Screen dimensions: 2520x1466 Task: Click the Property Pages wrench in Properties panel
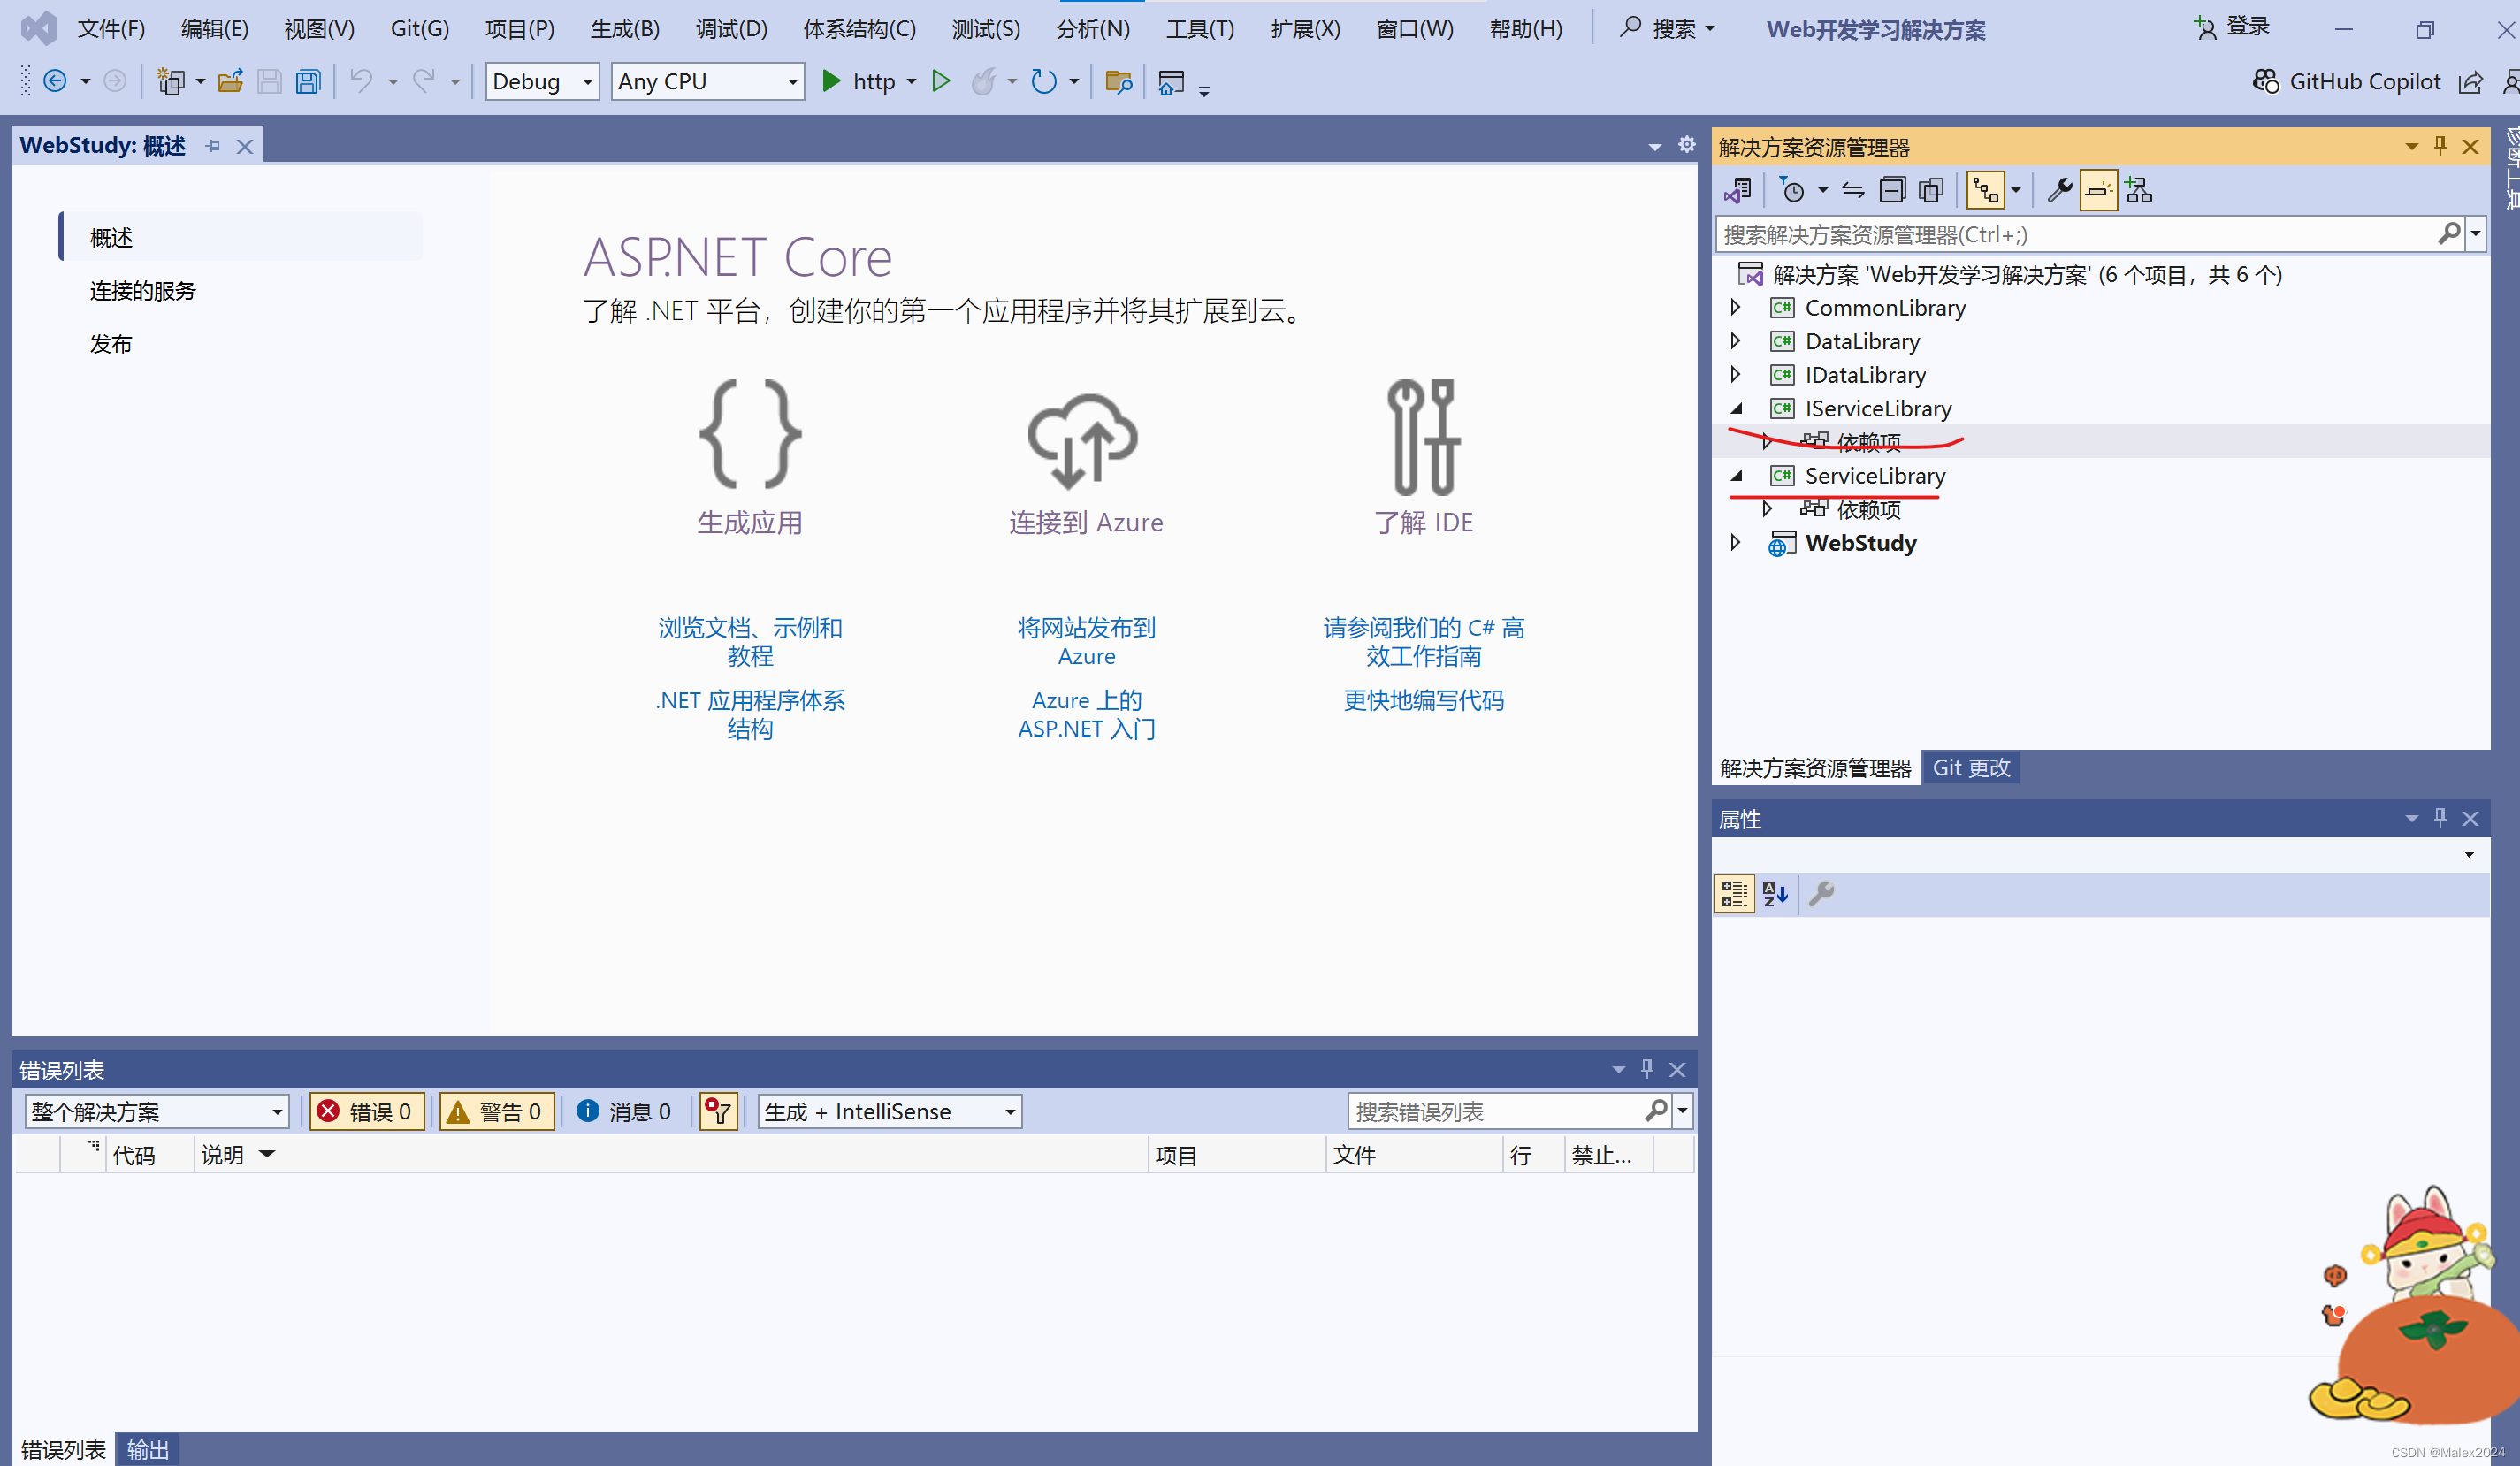click(x=1821, y=893)
